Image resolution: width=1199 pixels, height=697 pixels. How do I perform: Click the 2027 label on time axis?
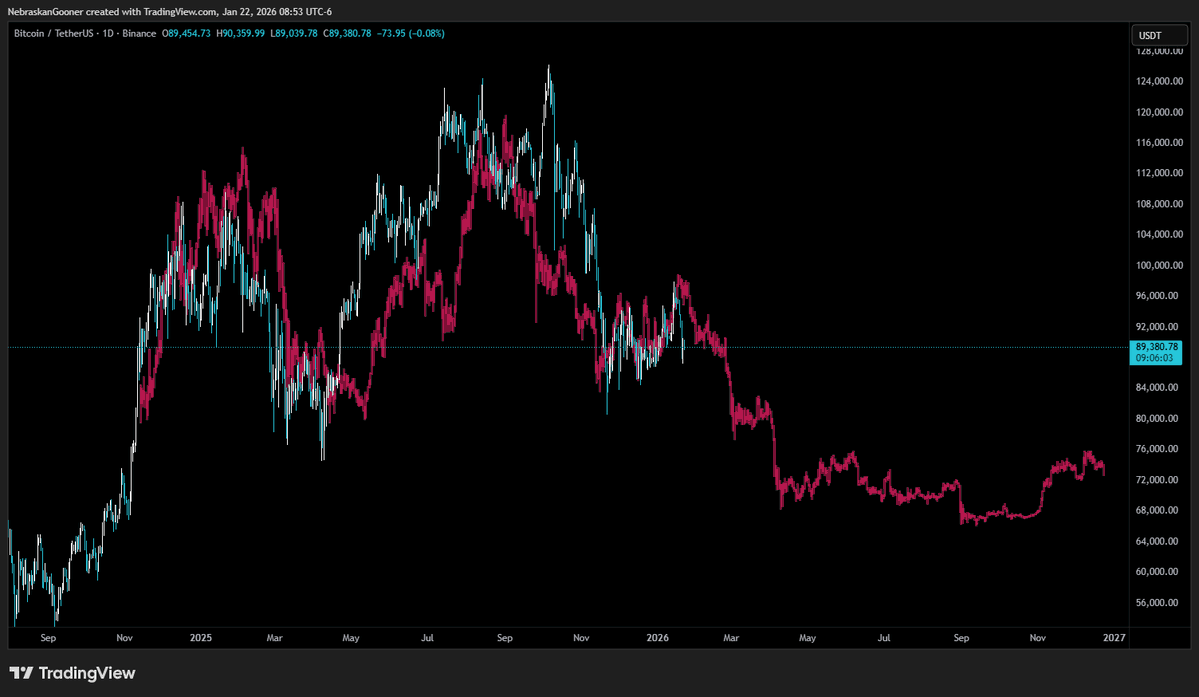(1114, 638)
